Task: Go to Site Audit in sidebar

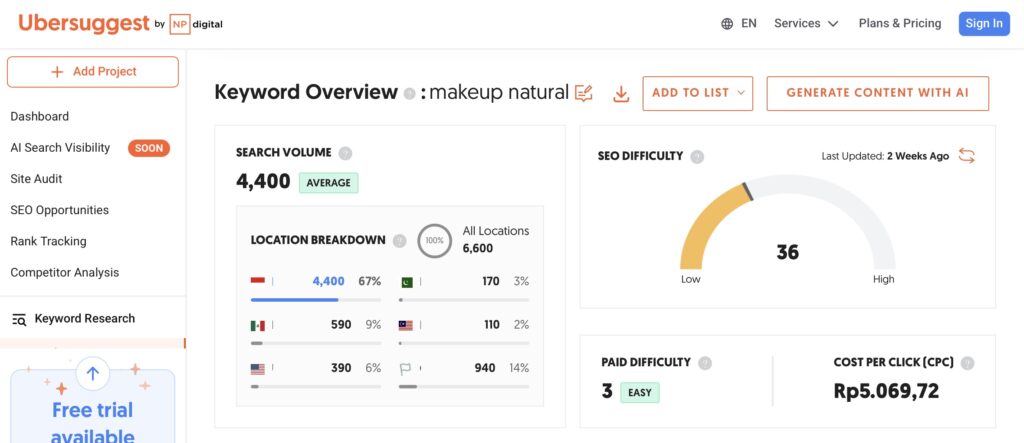Action: click(37, 179)
